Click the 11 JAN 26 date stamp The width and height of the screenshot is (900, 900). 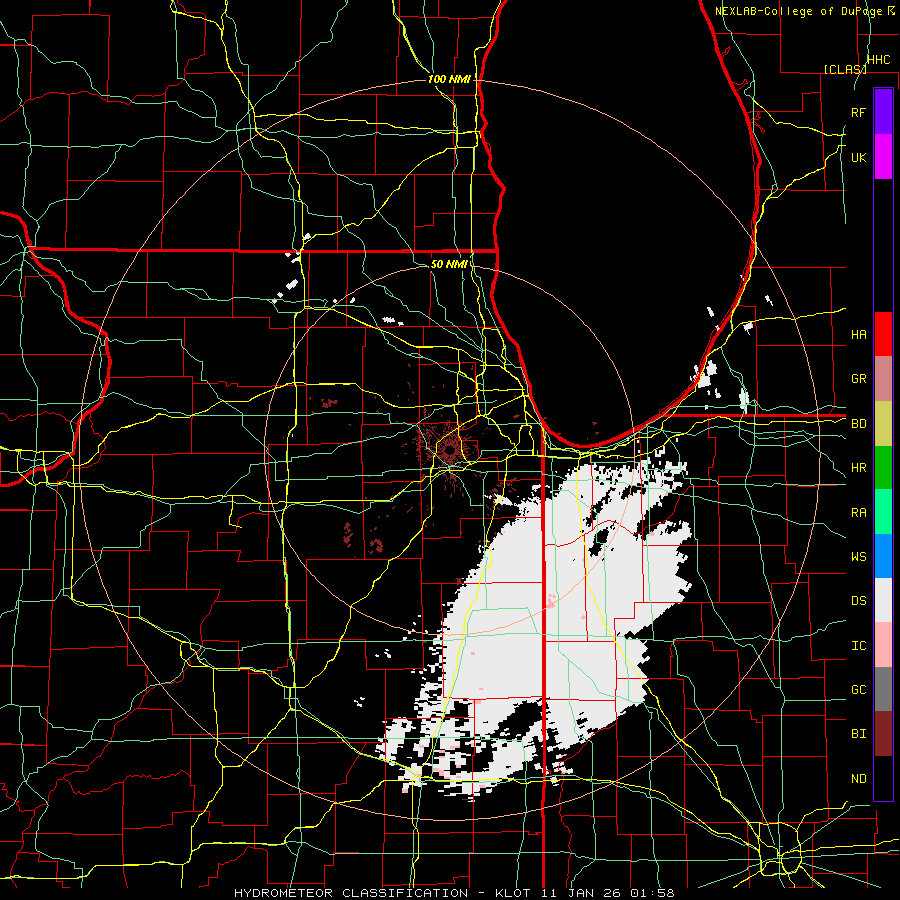581,893
